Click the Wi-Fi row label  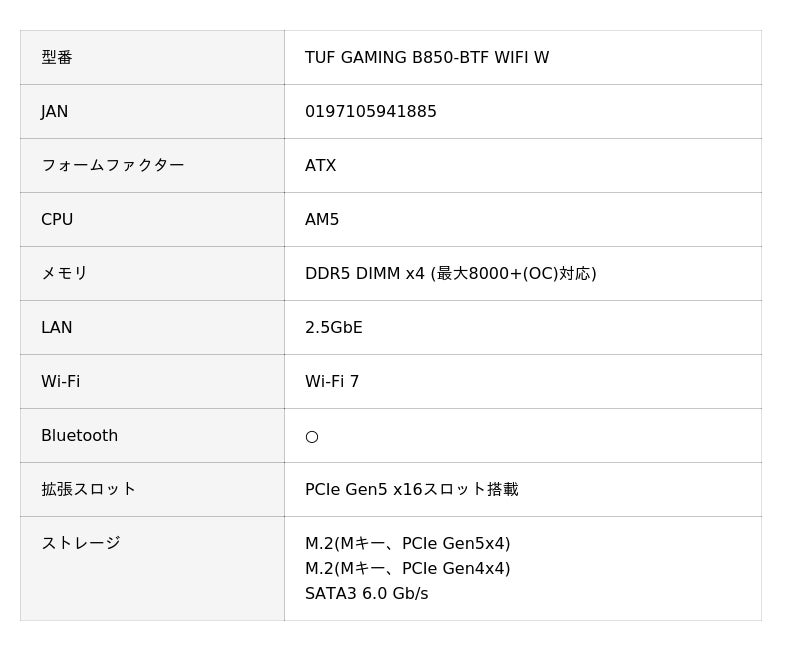point(61,382)
